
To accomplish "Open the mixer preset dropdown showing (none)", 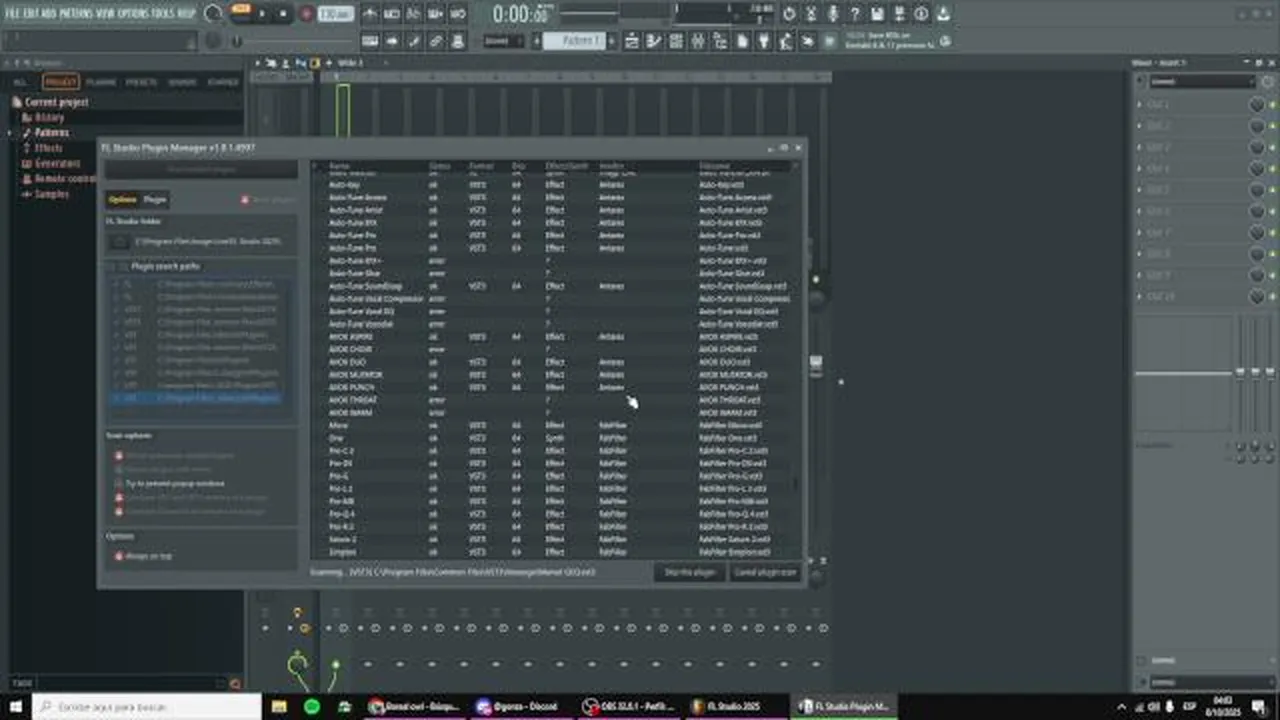I will pyautogui.click(x=1201, y=81).
